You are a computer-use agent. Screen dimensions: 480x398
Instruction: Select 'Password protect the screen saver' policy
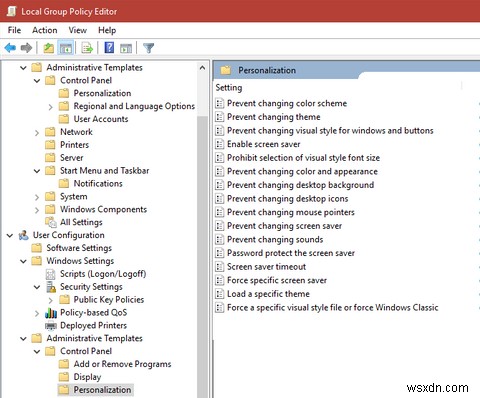pyautogui.click(x=291, y=253)
